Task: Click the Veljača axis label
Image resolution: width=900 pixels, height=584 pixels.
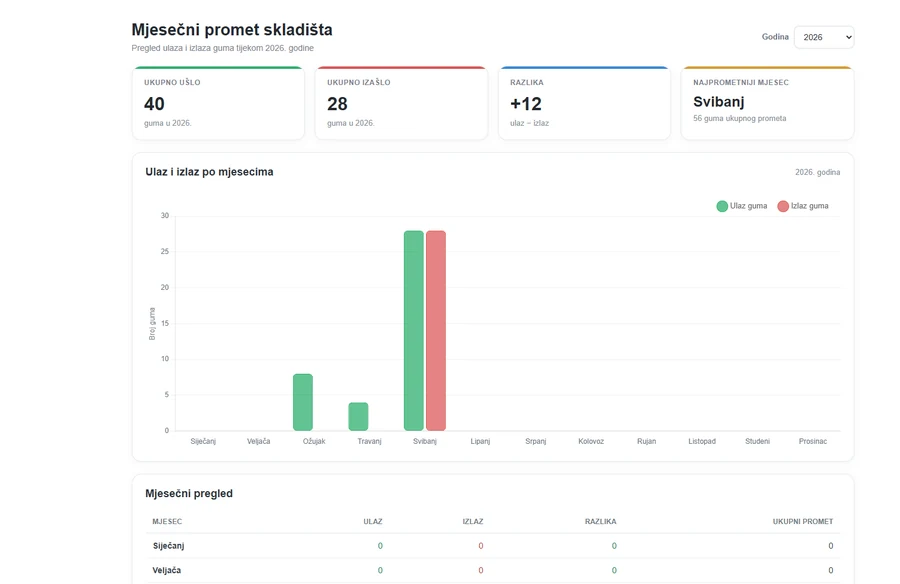Action: pyautogui.click(x=258, y=441)
